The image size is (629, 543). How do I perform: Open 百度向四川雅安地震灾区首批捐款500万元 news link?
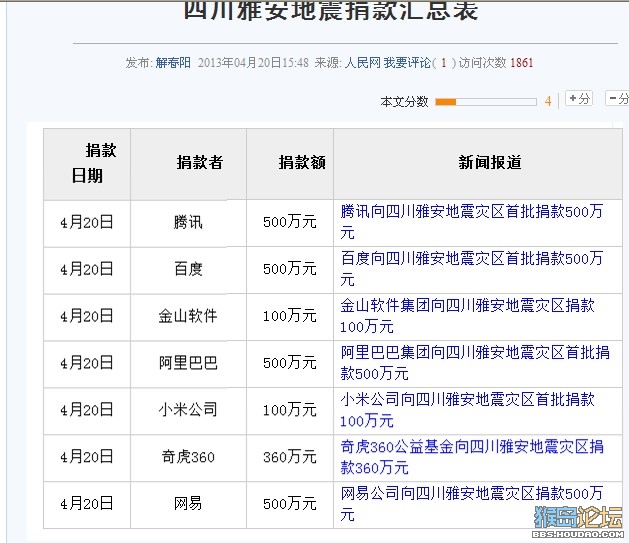(471, 269)
